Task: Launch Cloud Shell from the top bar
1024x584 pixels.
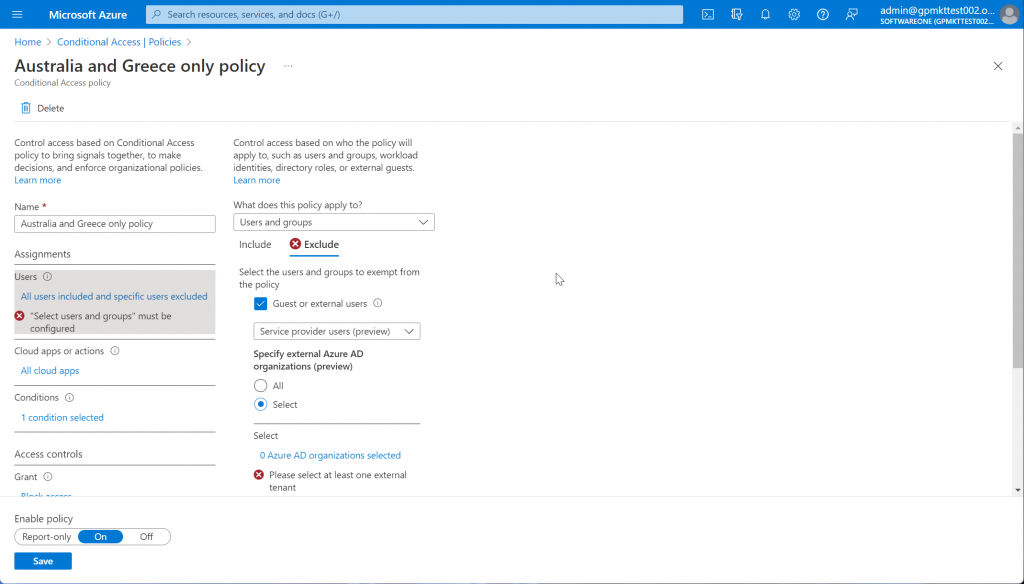Action: click(x=708, y=14)
